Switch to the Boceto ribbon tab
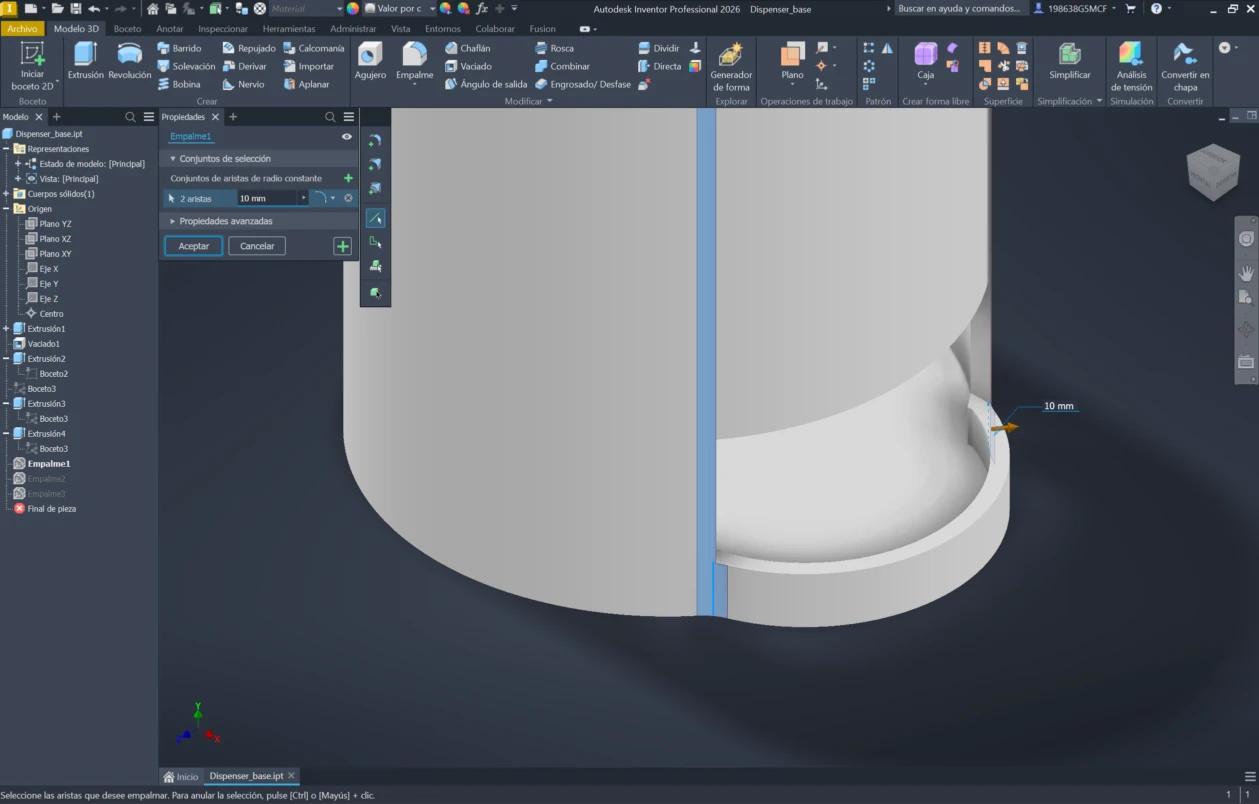 pyautogui.click(x=127, y=29)
